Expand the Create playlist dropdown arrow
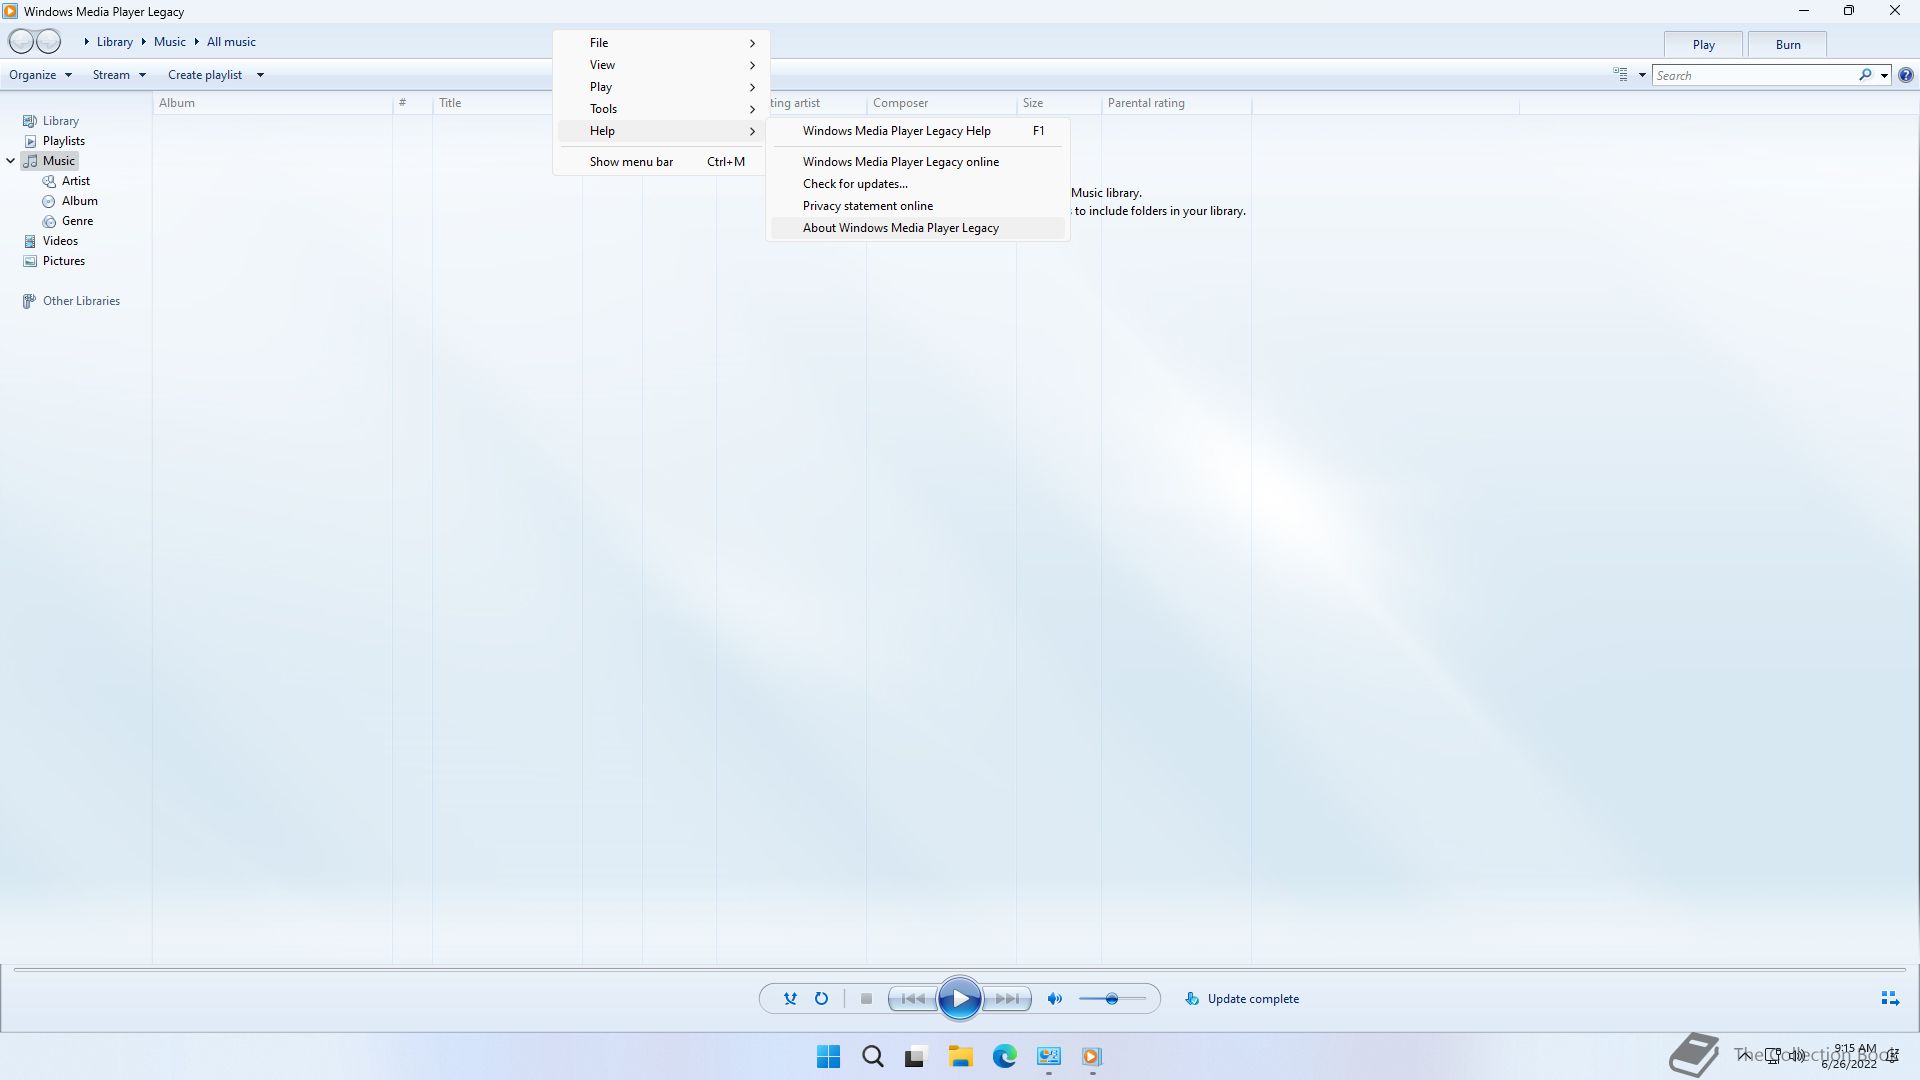This screenshot has height=1080, width=1920. tap(260, 75)
